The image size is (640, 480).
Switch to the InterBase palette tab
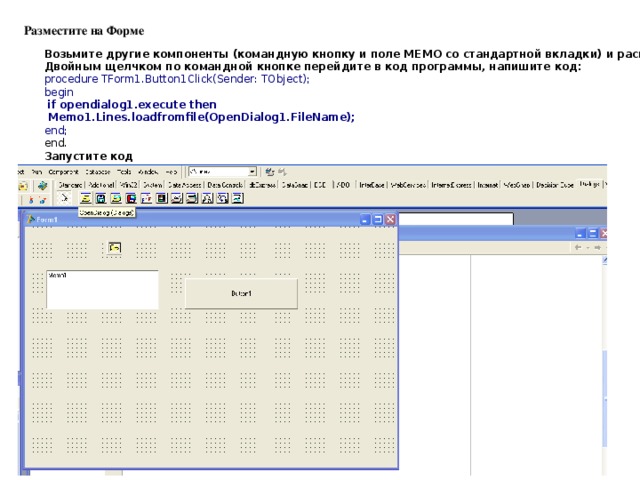point(372,185)
